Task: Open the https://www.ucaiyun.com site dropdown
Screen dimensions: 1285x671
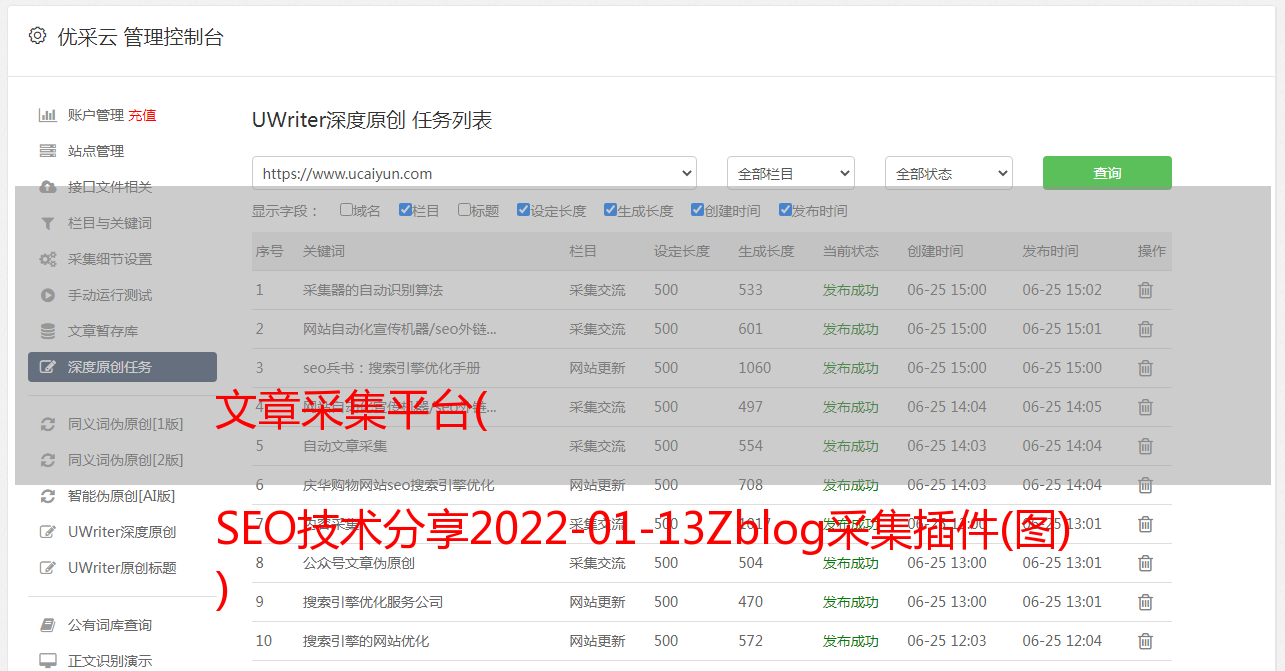Action: [x=474, y=173]
